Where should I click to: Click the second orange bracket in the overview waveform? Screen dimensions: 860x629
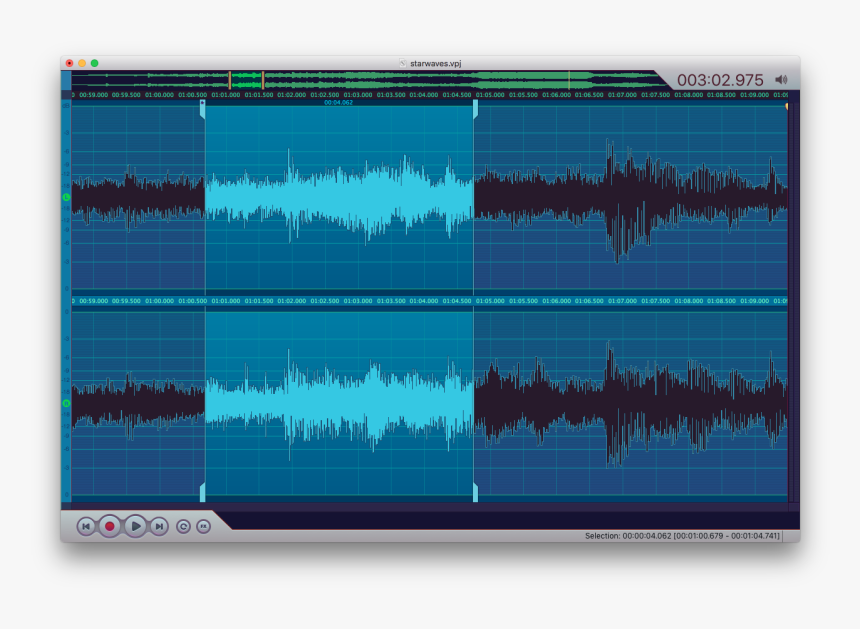pyautogui.click(x=263, y=80)
